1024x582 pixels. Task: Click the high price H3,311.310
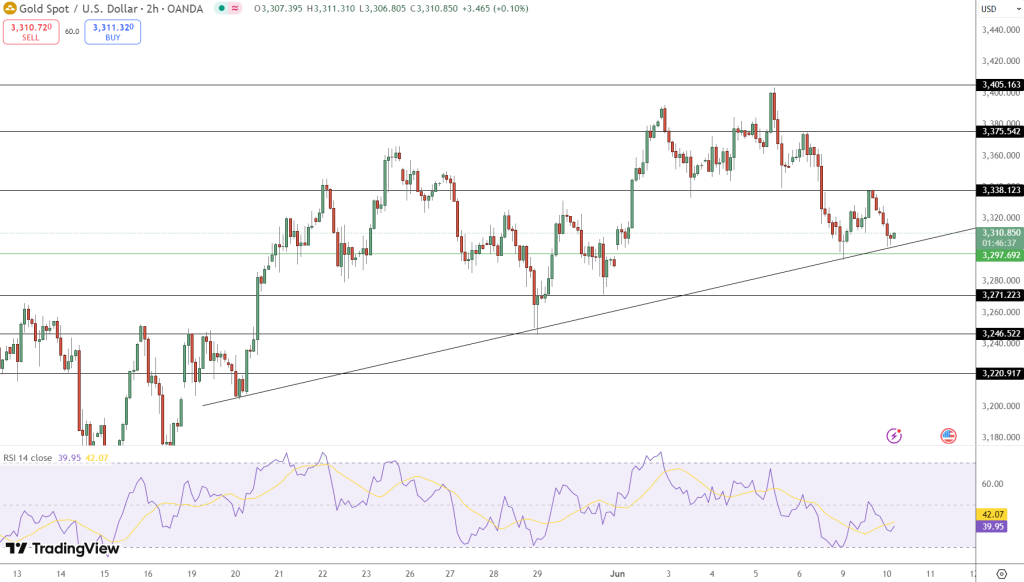click(x=331, y=8)
